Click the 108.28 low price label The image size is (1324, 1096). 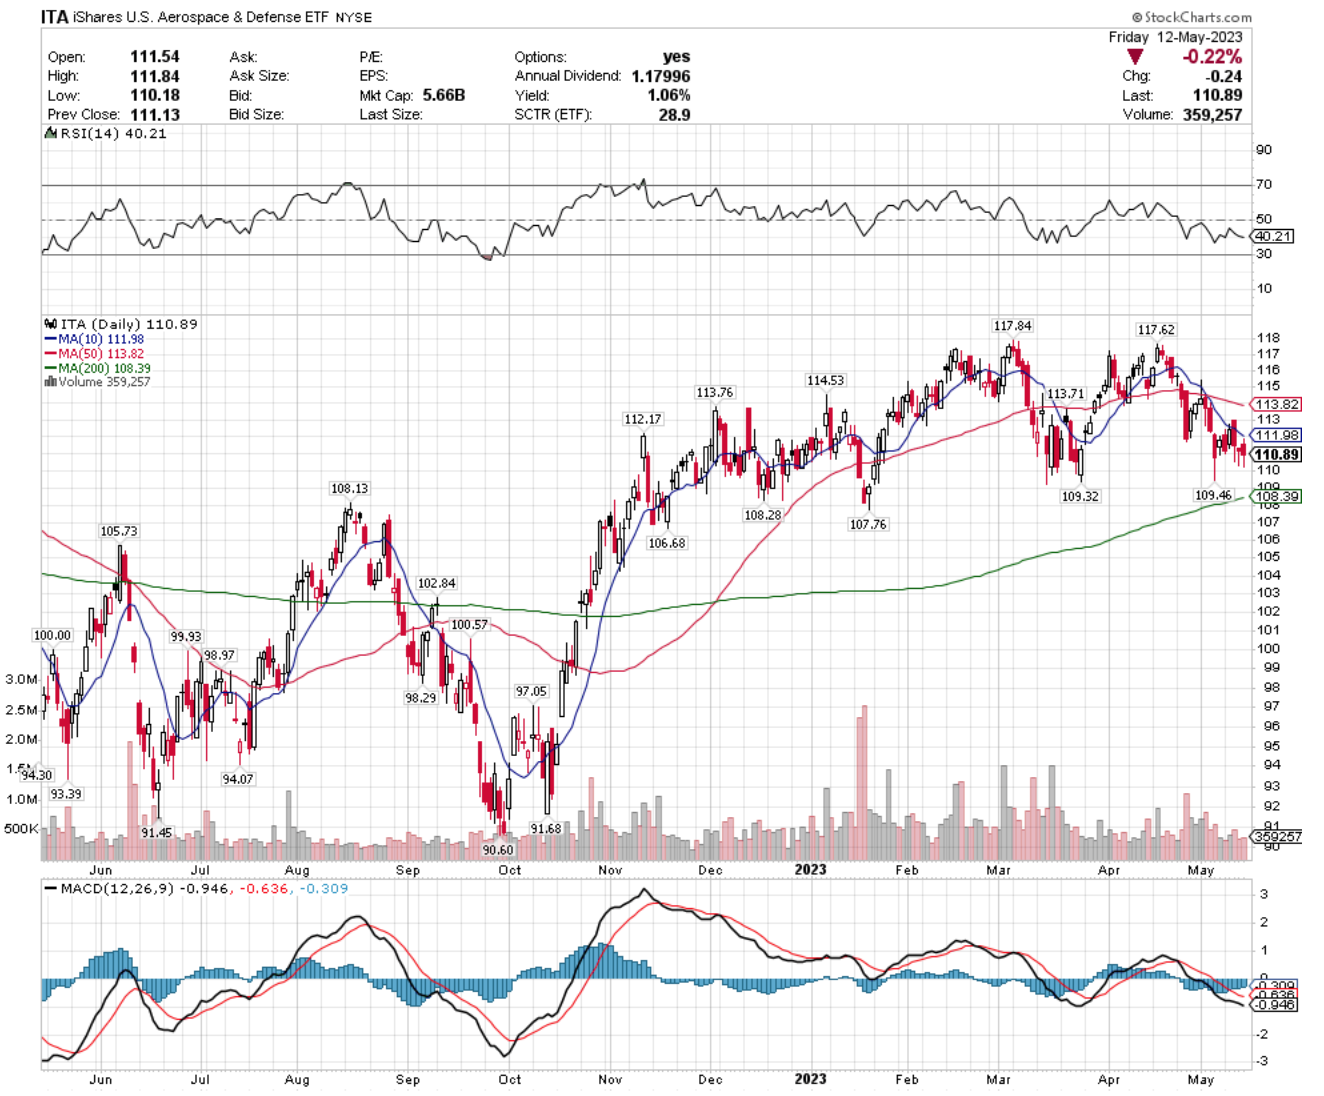tap(762, 515)
